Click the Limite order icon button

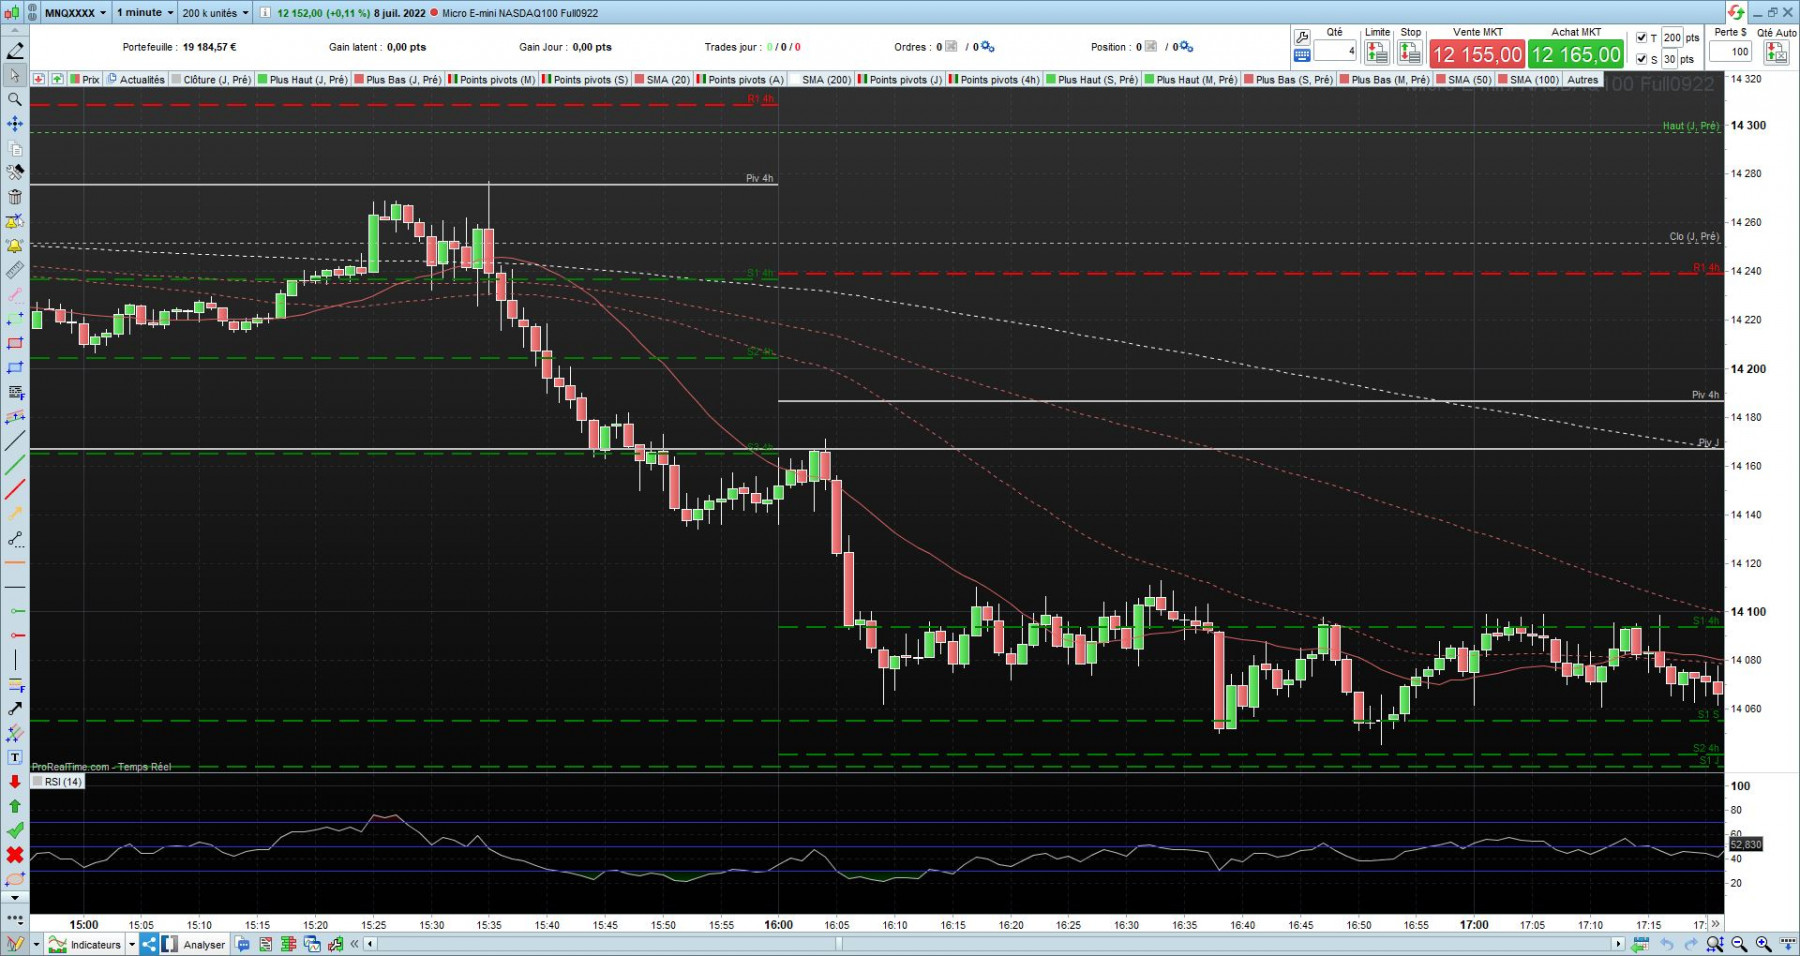(1377, 52)
